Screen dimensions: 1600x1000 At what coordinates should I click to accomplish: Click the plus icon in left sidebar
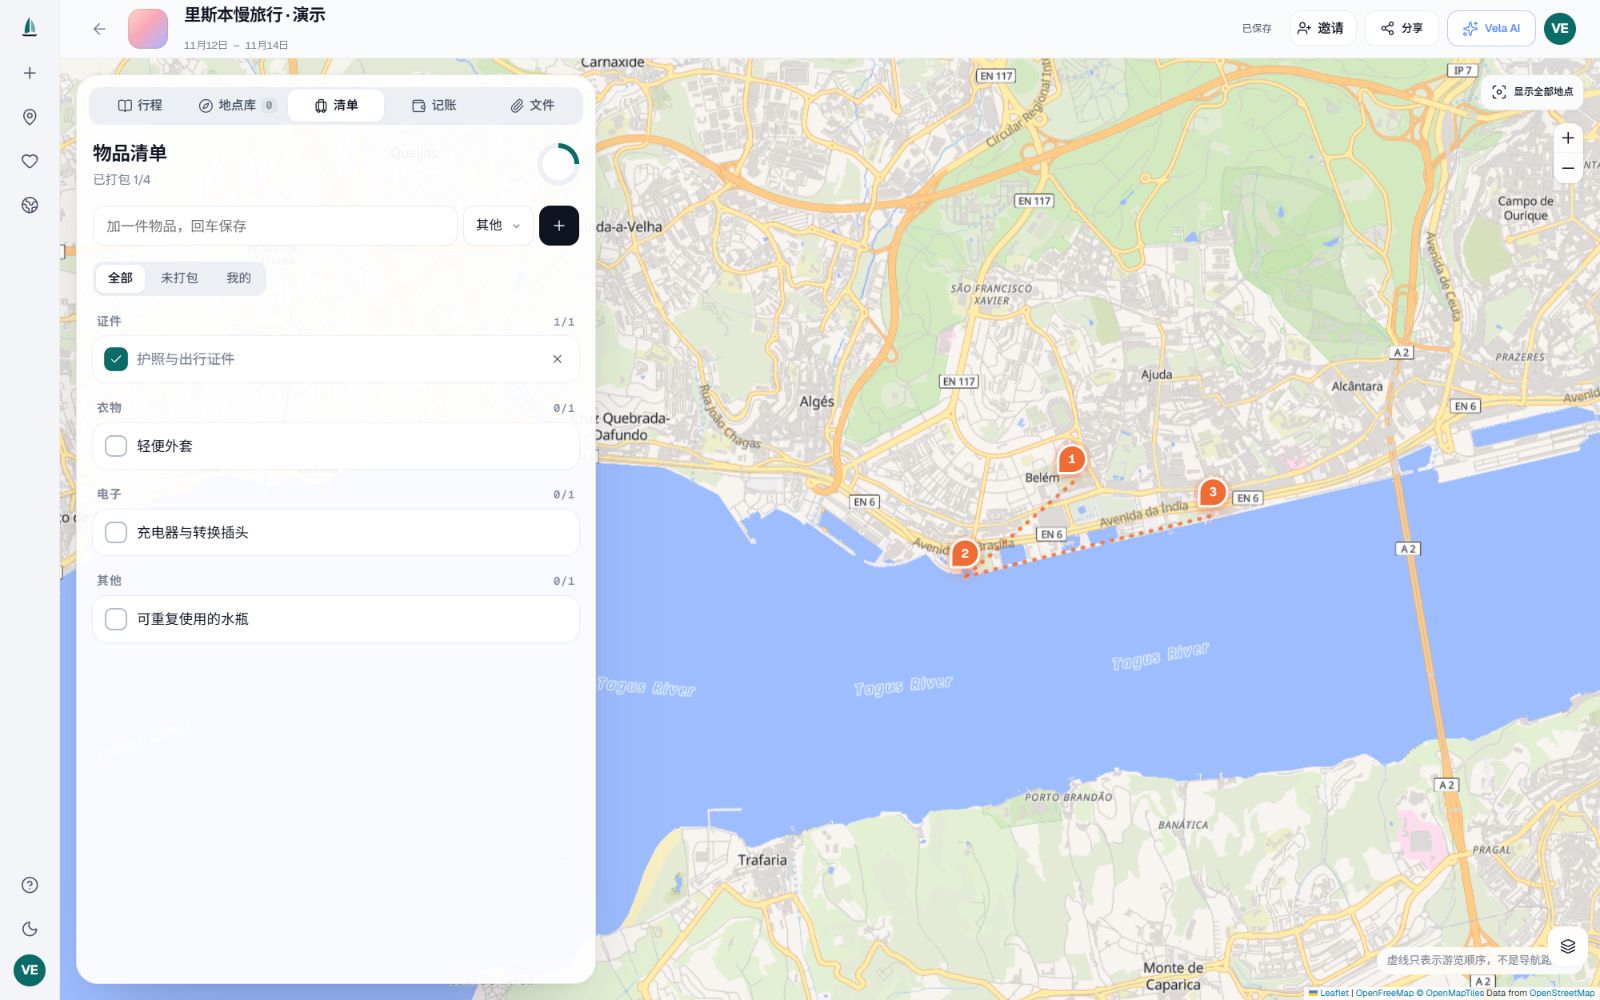point(30,73)
